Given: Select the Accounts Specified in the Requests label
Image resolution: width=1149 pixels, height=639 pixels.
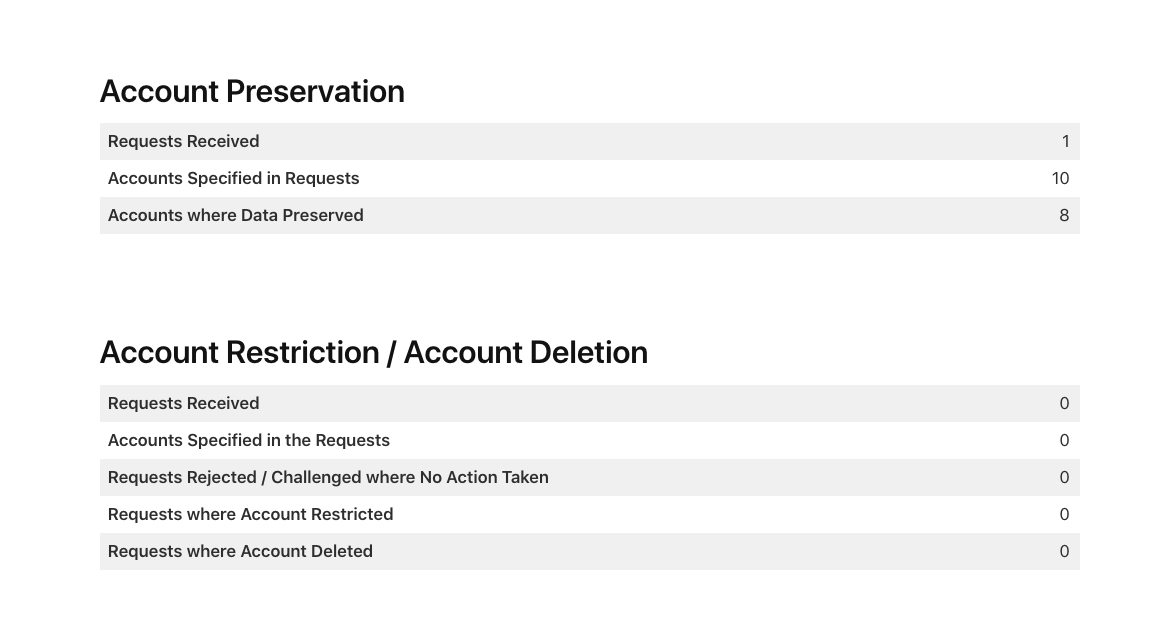Looking at the screenshot, I should [x=248, y=440].
